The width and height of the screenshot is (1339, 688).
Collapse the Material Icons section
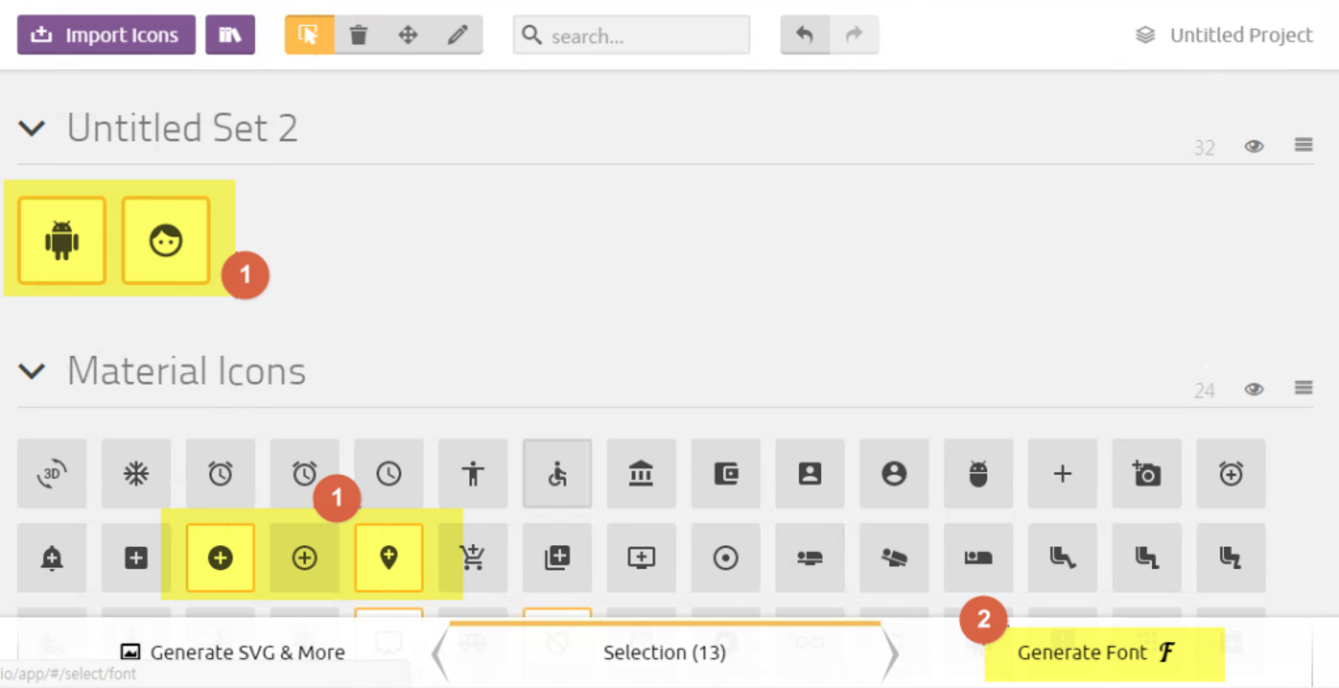click(x=32, y=372)
